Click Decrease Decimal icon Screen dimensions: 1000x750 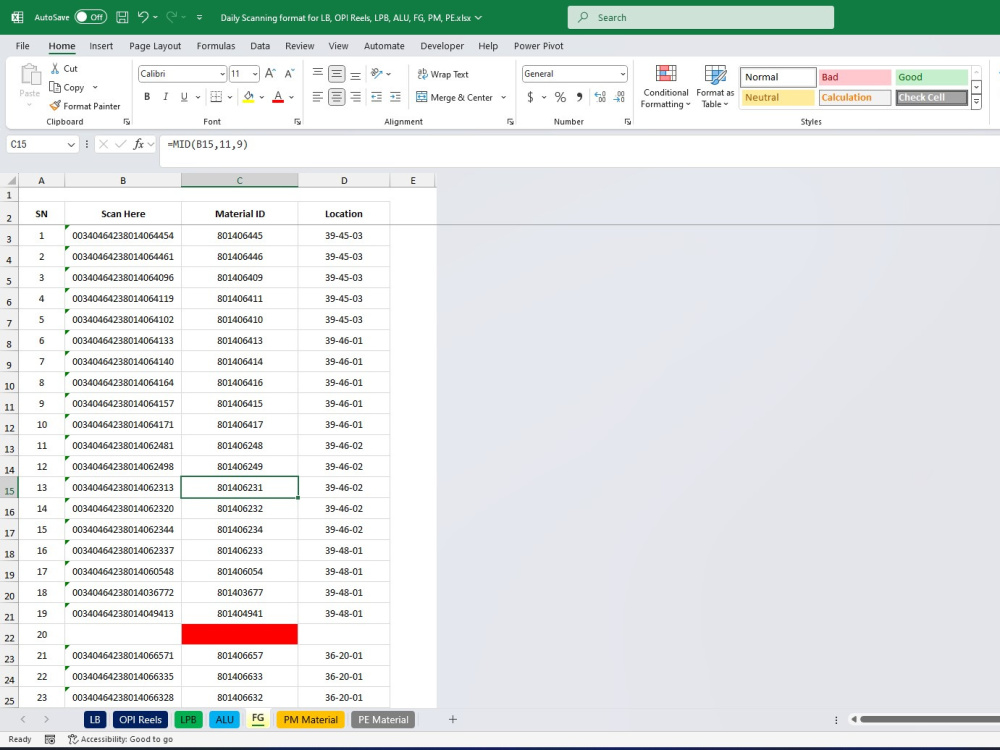point(619,97)
